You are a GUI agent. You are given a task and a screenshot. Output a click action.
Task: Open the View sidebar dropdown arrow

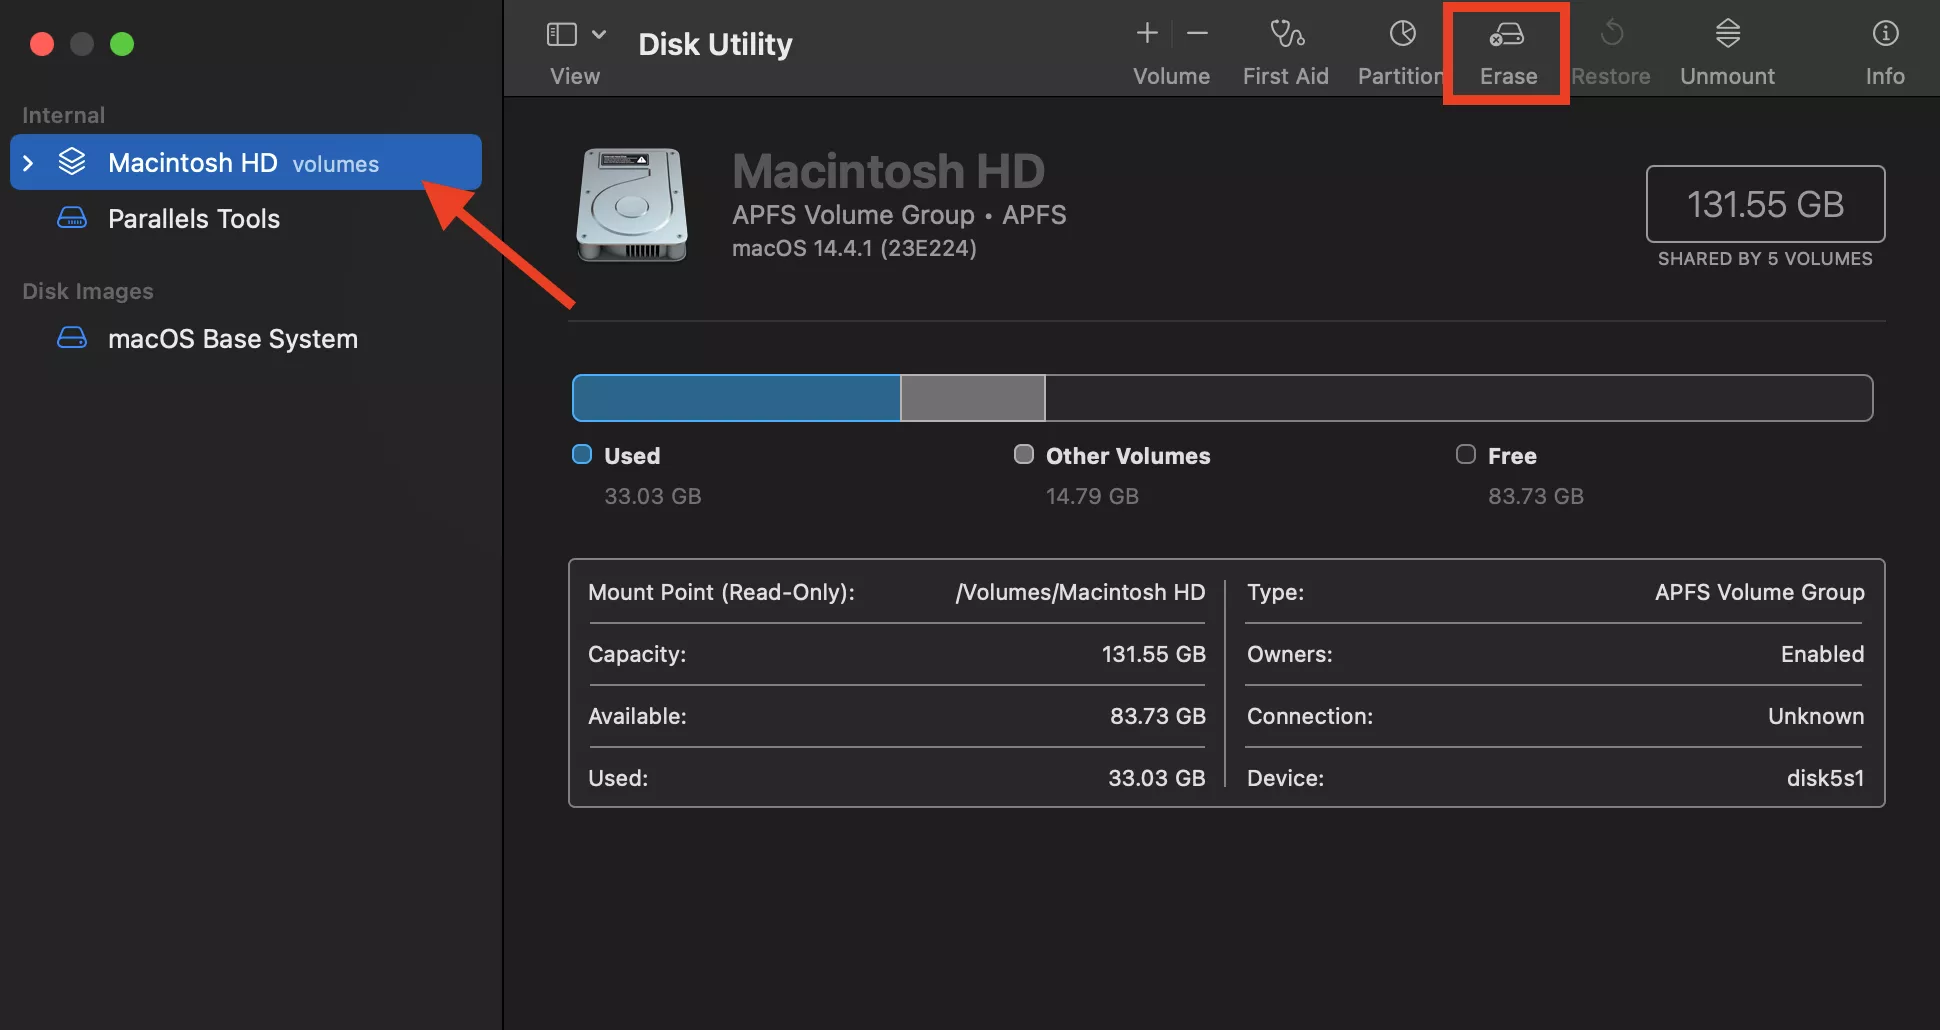pos(599,34)
